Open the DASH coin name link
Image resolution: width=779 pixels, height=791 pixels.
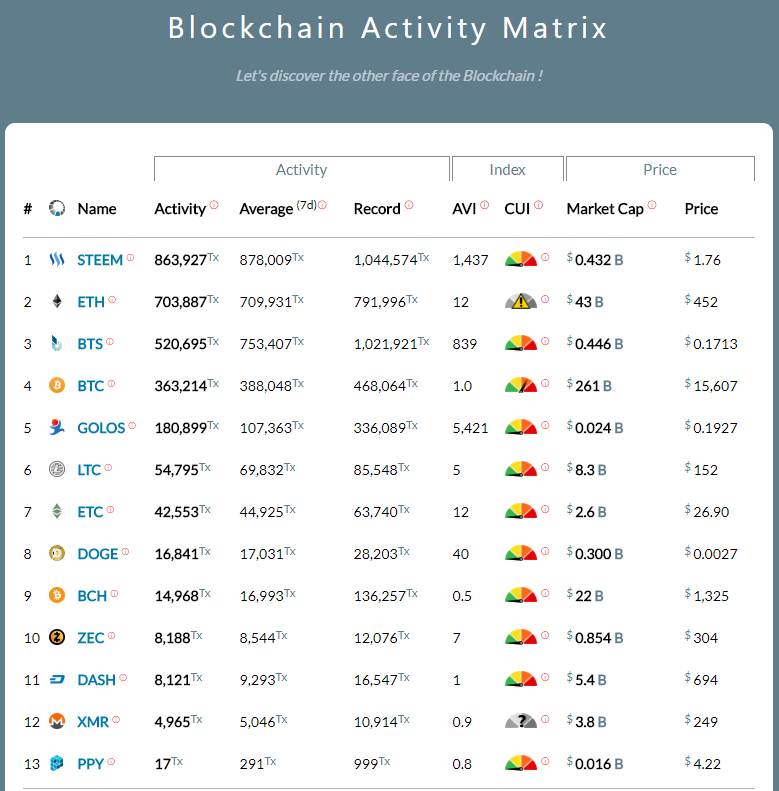click(96, 680)
